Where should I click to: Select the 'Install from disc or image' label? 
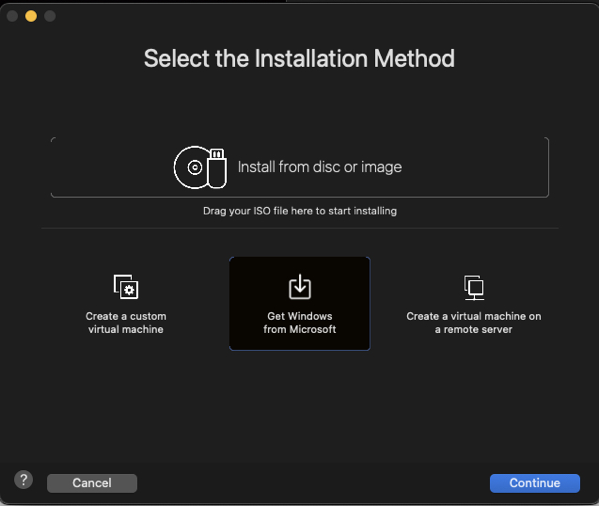pos(320,167)
